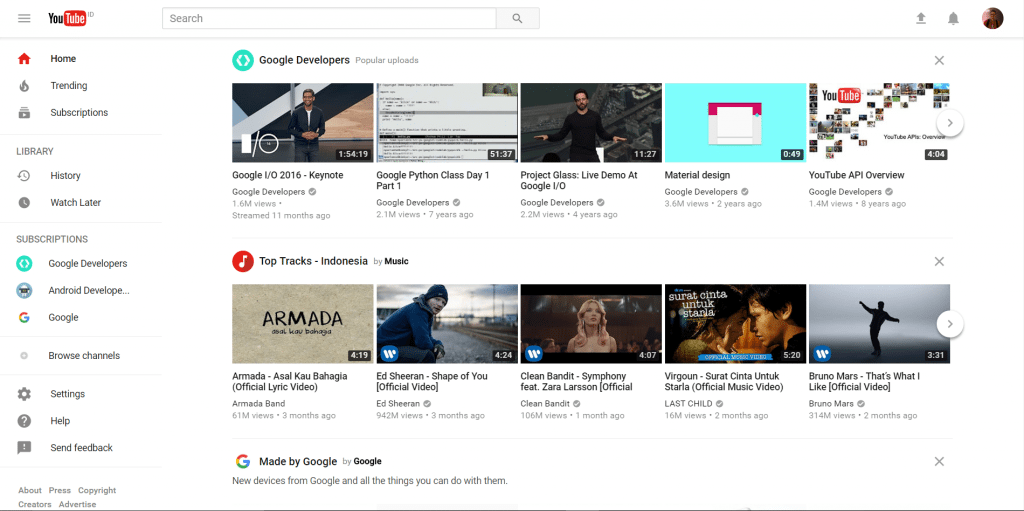Screen dimensions: 1024x511
Task: Click the Subscriptions sidebar icon
Action: click(24, 112)
